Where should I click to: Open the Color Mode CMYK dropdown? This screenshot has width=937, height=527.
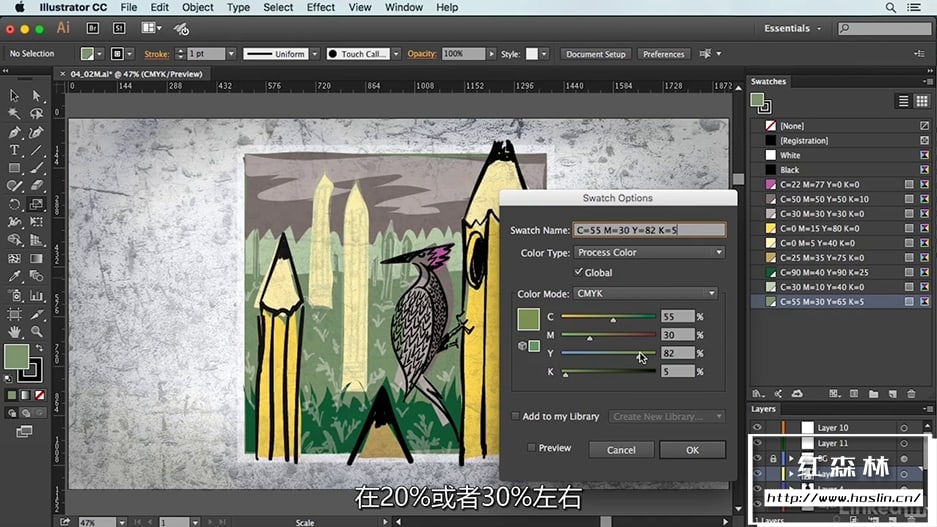(645, 293)
